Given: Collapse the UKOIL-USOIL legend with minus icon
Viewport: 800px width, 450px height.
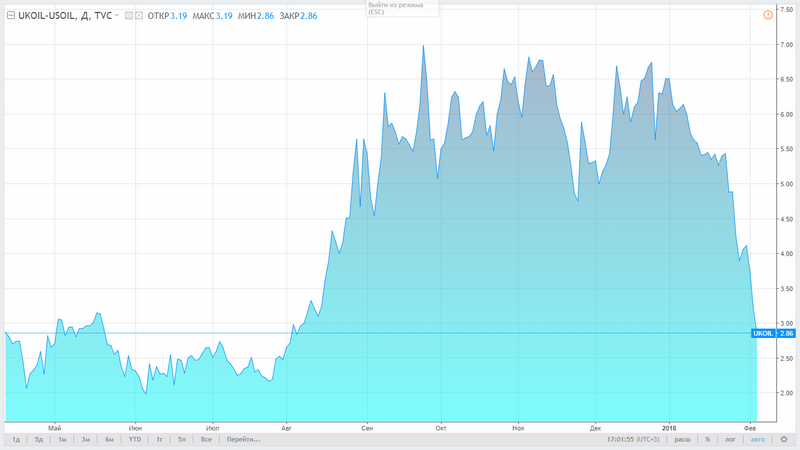Looking at the screenshot, I should [x=10, y=16].
